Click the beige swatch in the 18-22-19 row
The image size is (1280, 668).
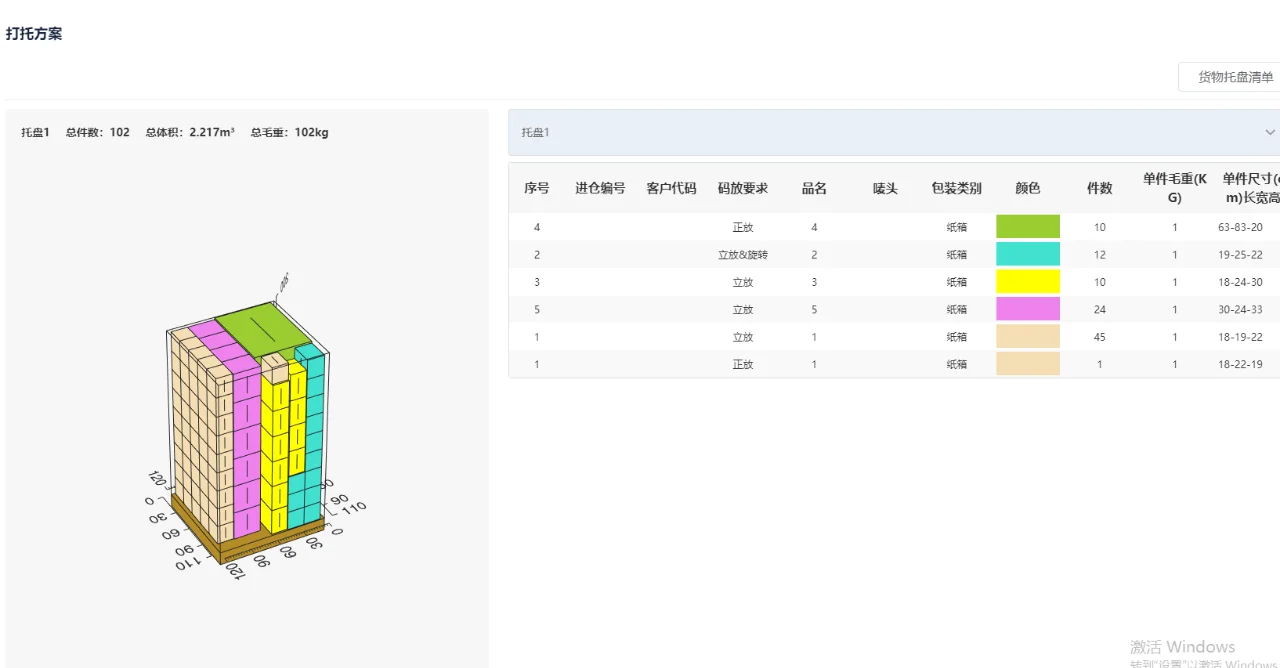point(1027,364)
